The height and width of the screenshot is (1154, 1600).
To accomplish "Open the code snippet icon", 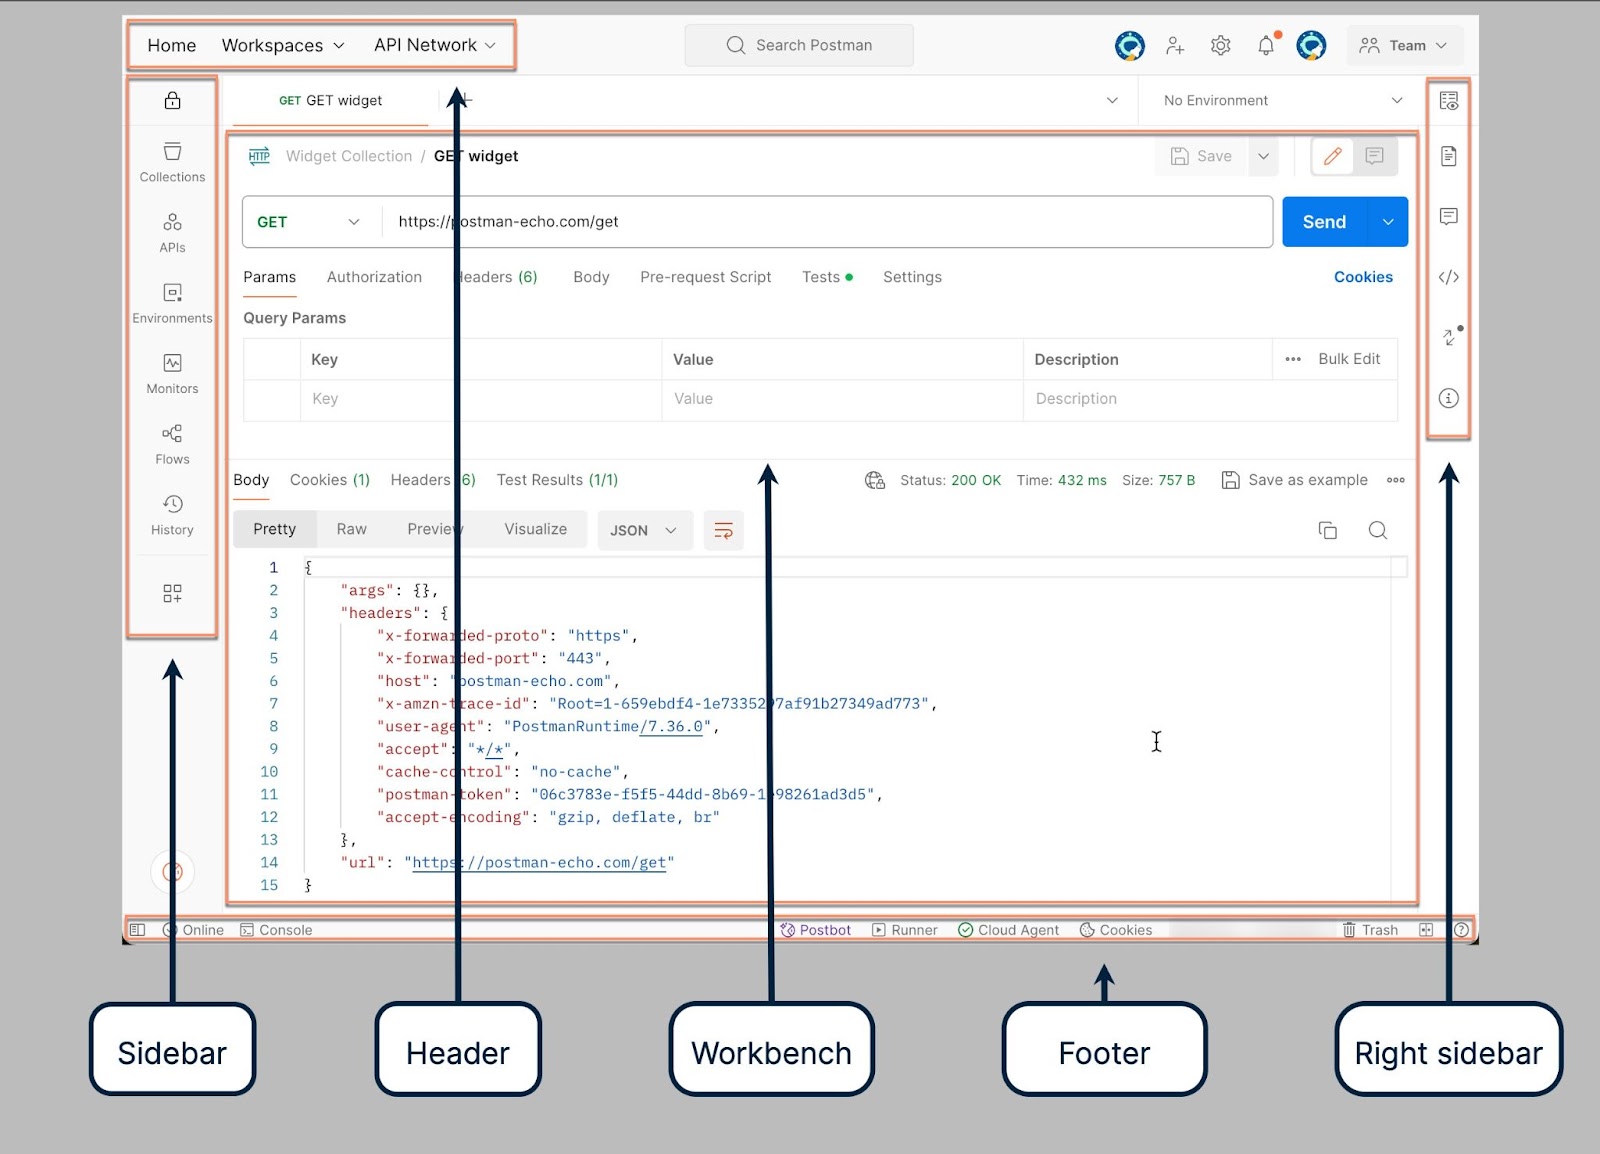I will (x=1448, y=277).
